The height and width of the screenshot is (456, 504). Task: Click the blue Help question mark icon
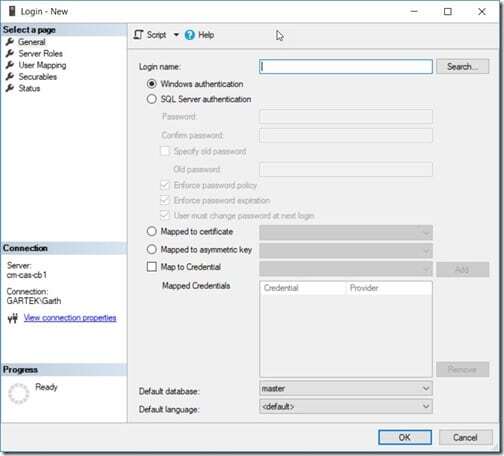[x=190, y=35]
